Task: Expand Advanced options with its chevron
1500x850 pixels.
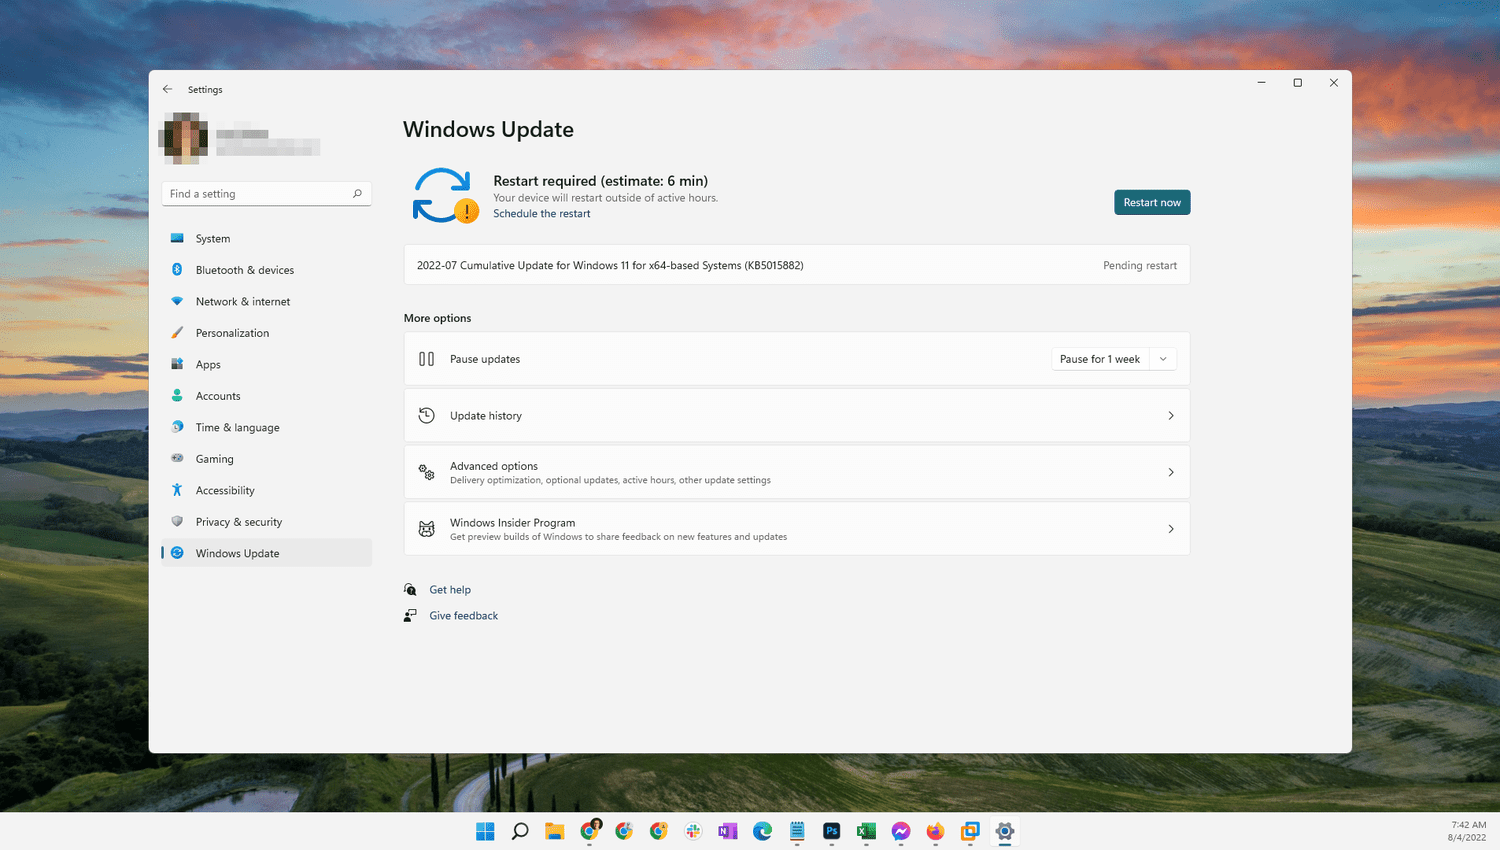Action: (1171, 472)
